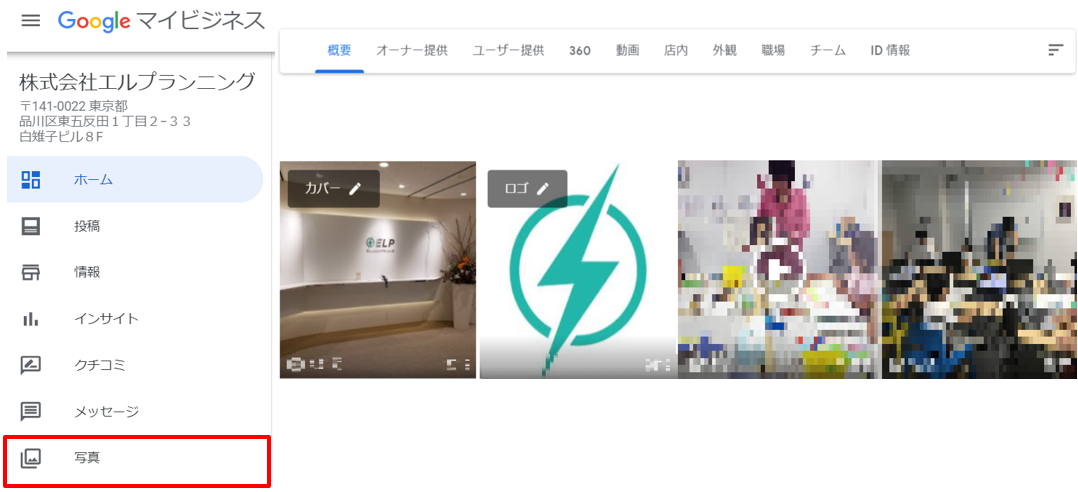Click the 情報 storefront icon
The width and height of the screenshot is (1078, 492).
31,272
